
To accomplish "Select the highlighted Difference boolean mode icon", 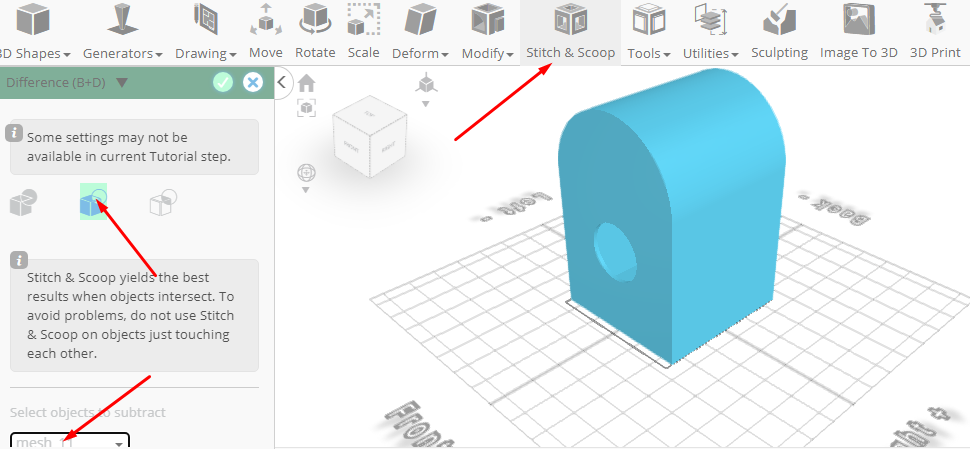I will coord(93,202).
